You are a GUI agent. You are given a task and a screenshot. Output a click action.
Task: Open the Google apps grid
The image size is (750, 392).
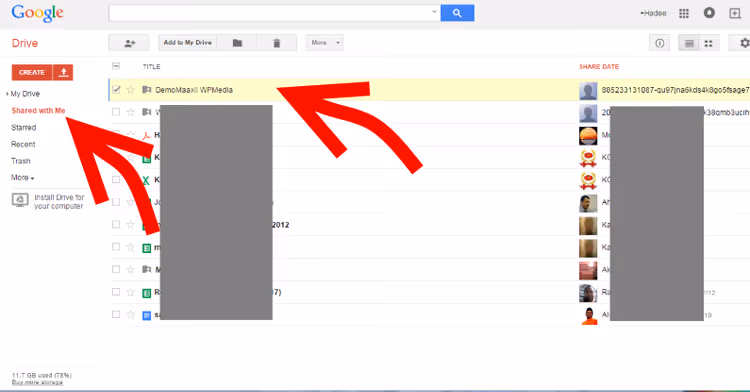[x=684, y=13]
